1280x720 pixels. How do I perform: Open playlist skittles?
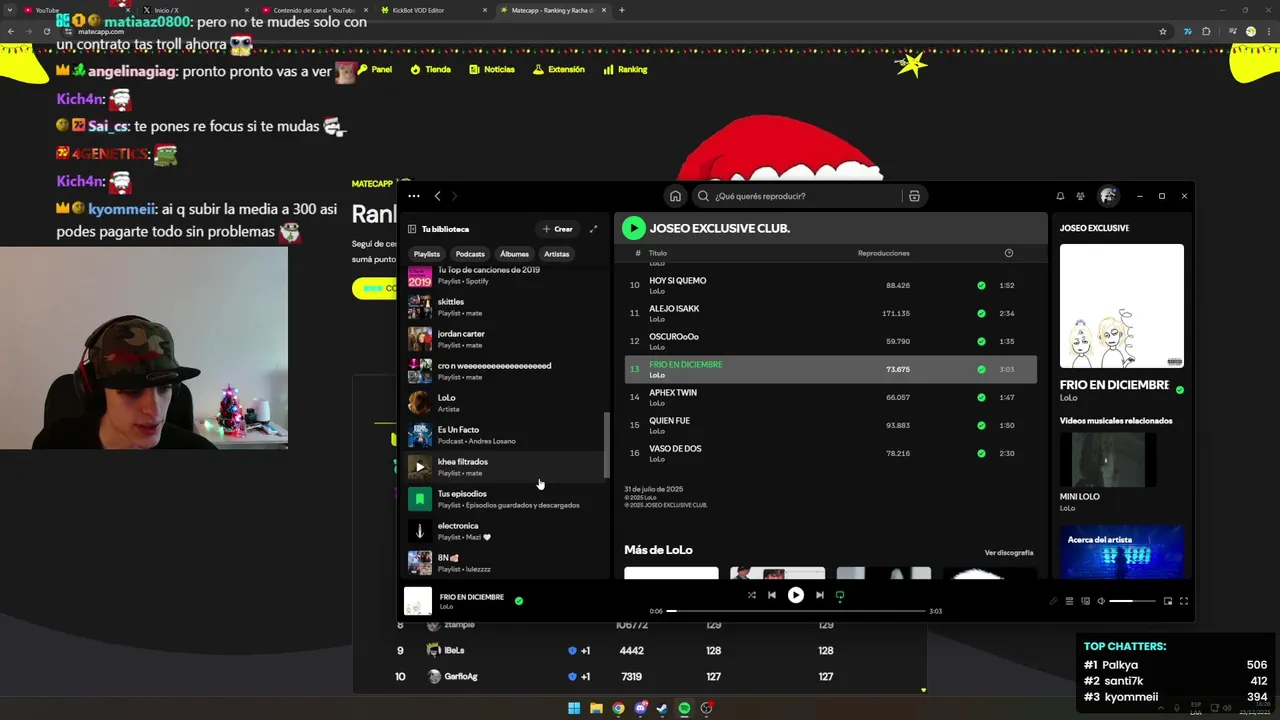coord(505,306)
